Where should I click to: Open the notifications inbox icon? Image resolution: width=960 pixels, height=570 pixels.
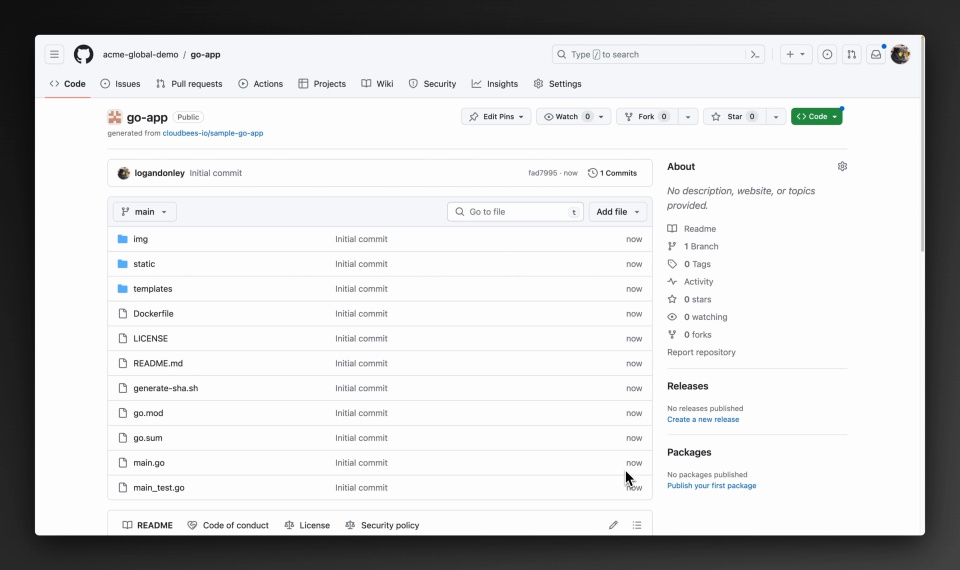tap(876, 55)
